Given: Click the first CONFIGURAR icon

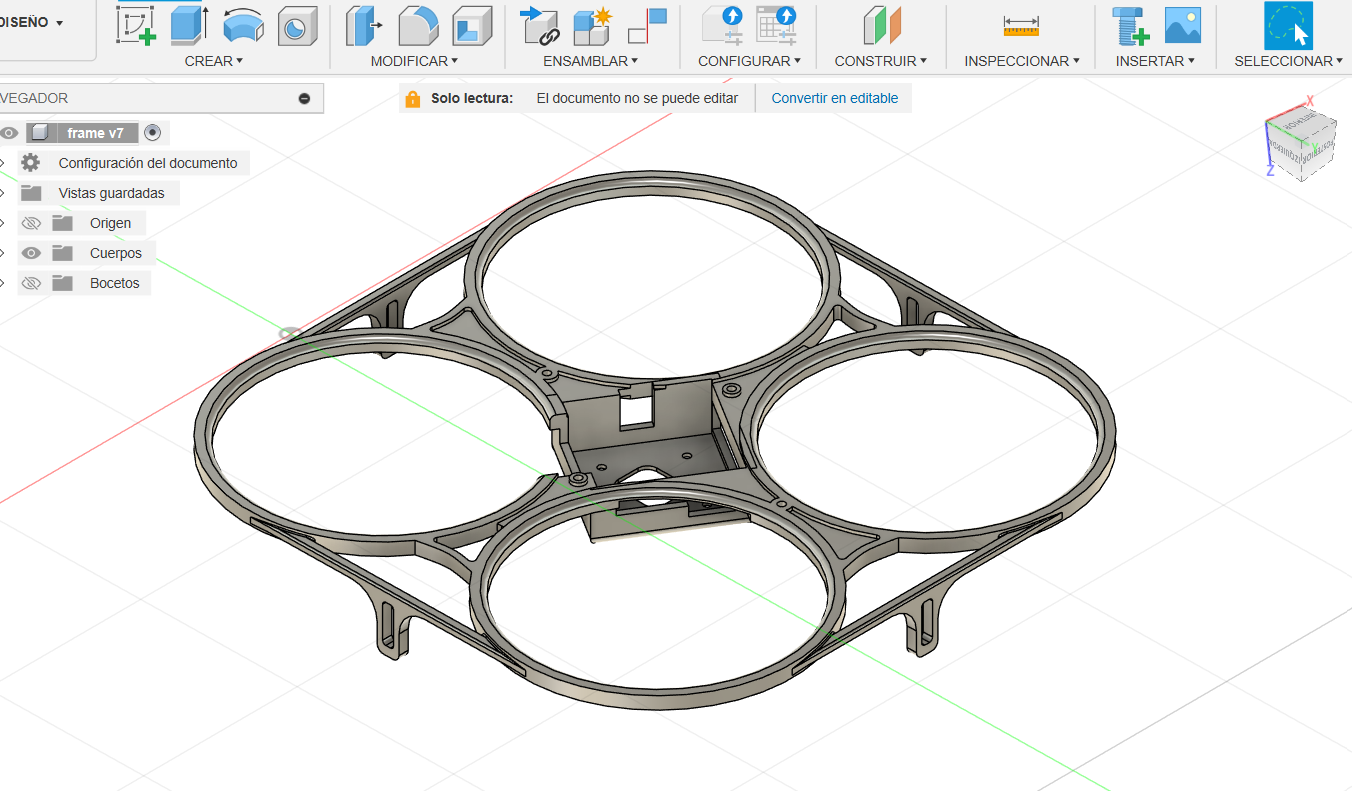Looking at the screenshot, I should [721, 25].
